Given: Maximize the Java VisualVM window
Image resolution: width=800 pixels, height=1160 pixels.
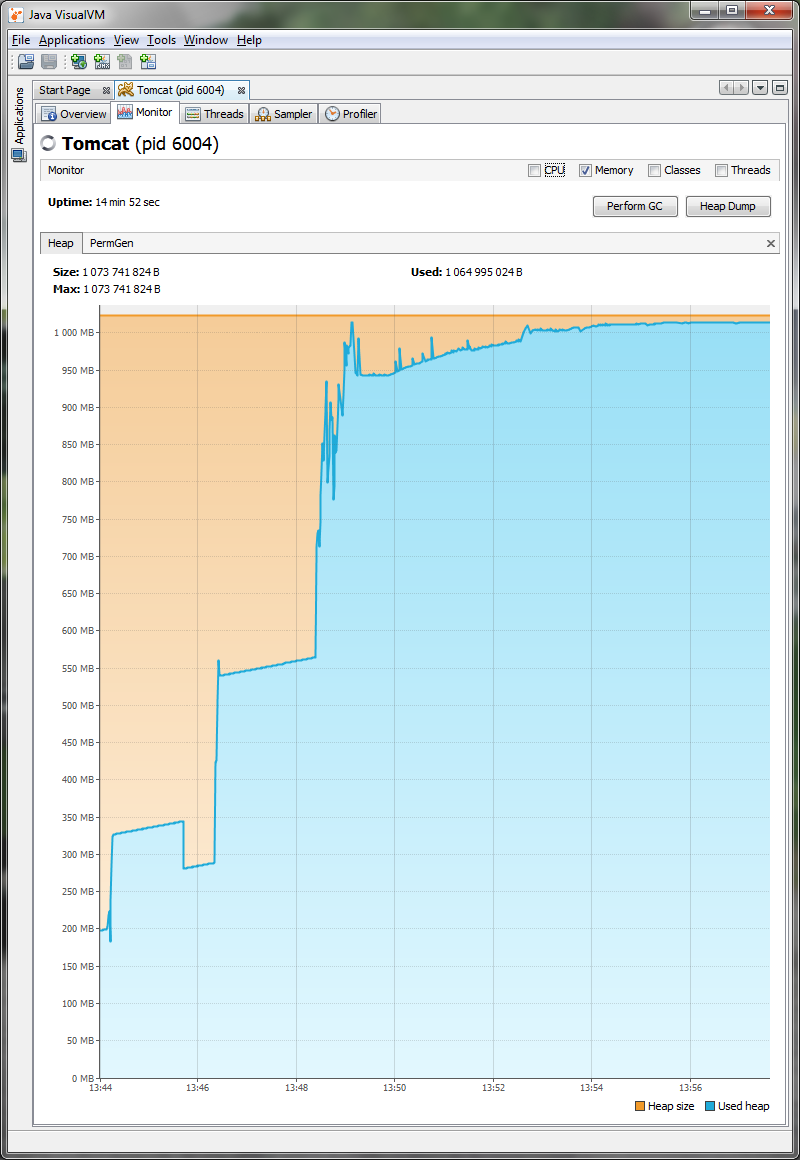Looking at the screenshot, I should coord(731,10).
